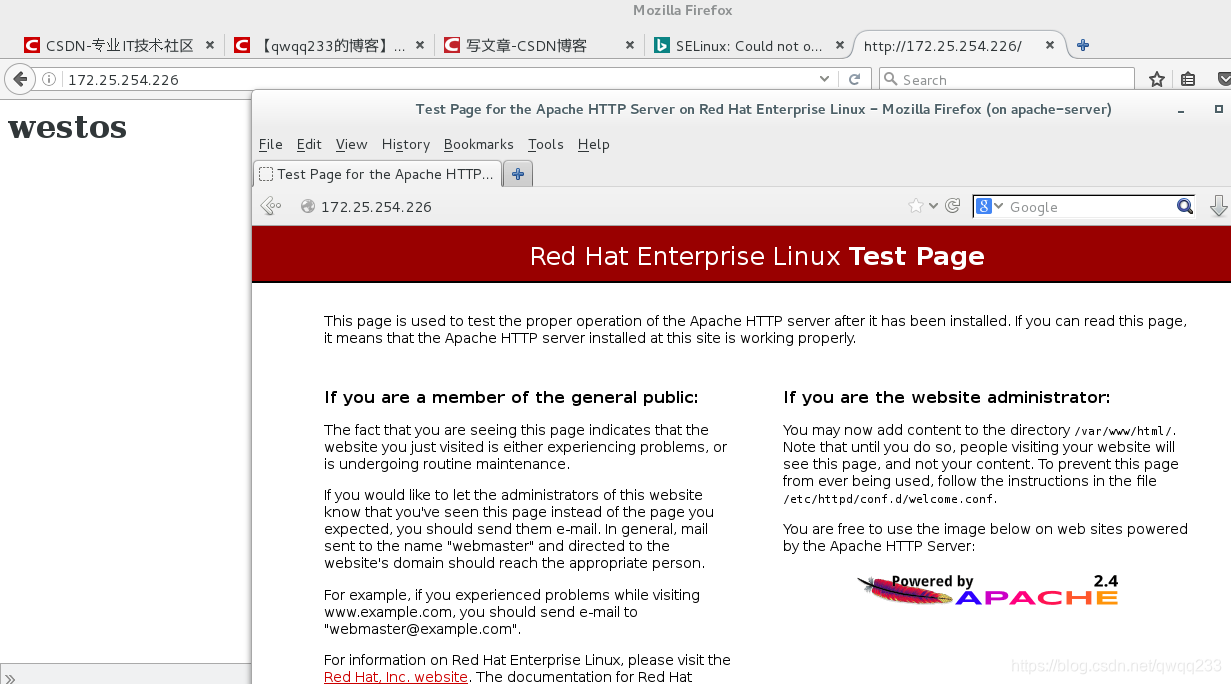Show bookmarks list icon in outer Firefox

pyautogui.click(x=1188, y=79)
